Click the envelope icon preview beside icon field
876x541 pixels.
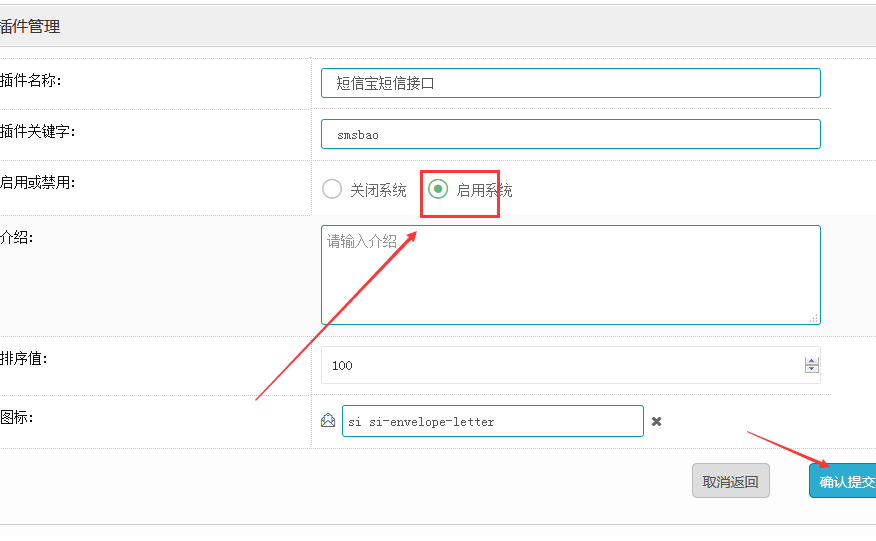(x=328, y=420)
